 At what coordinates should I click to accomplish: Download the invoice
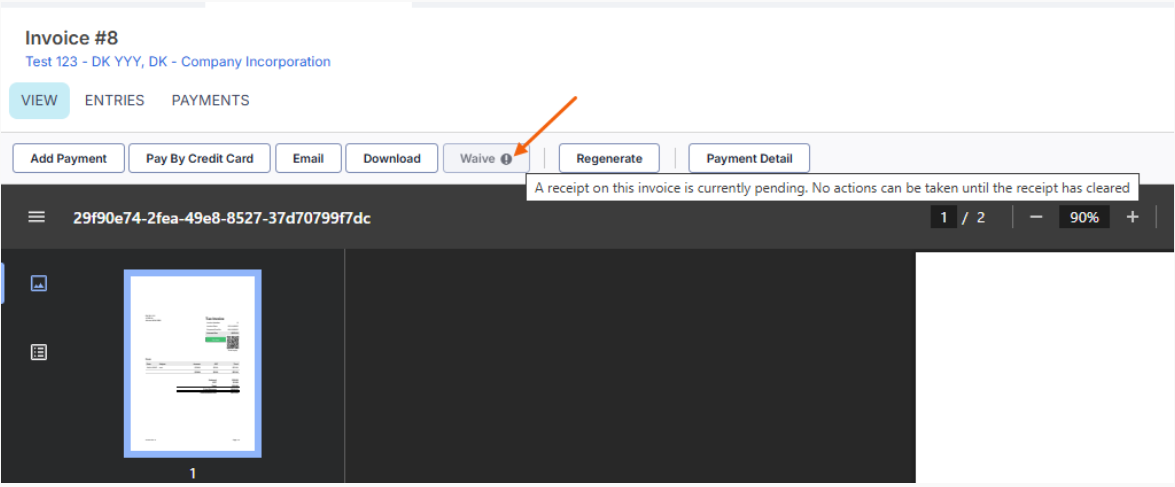point(392,159)
